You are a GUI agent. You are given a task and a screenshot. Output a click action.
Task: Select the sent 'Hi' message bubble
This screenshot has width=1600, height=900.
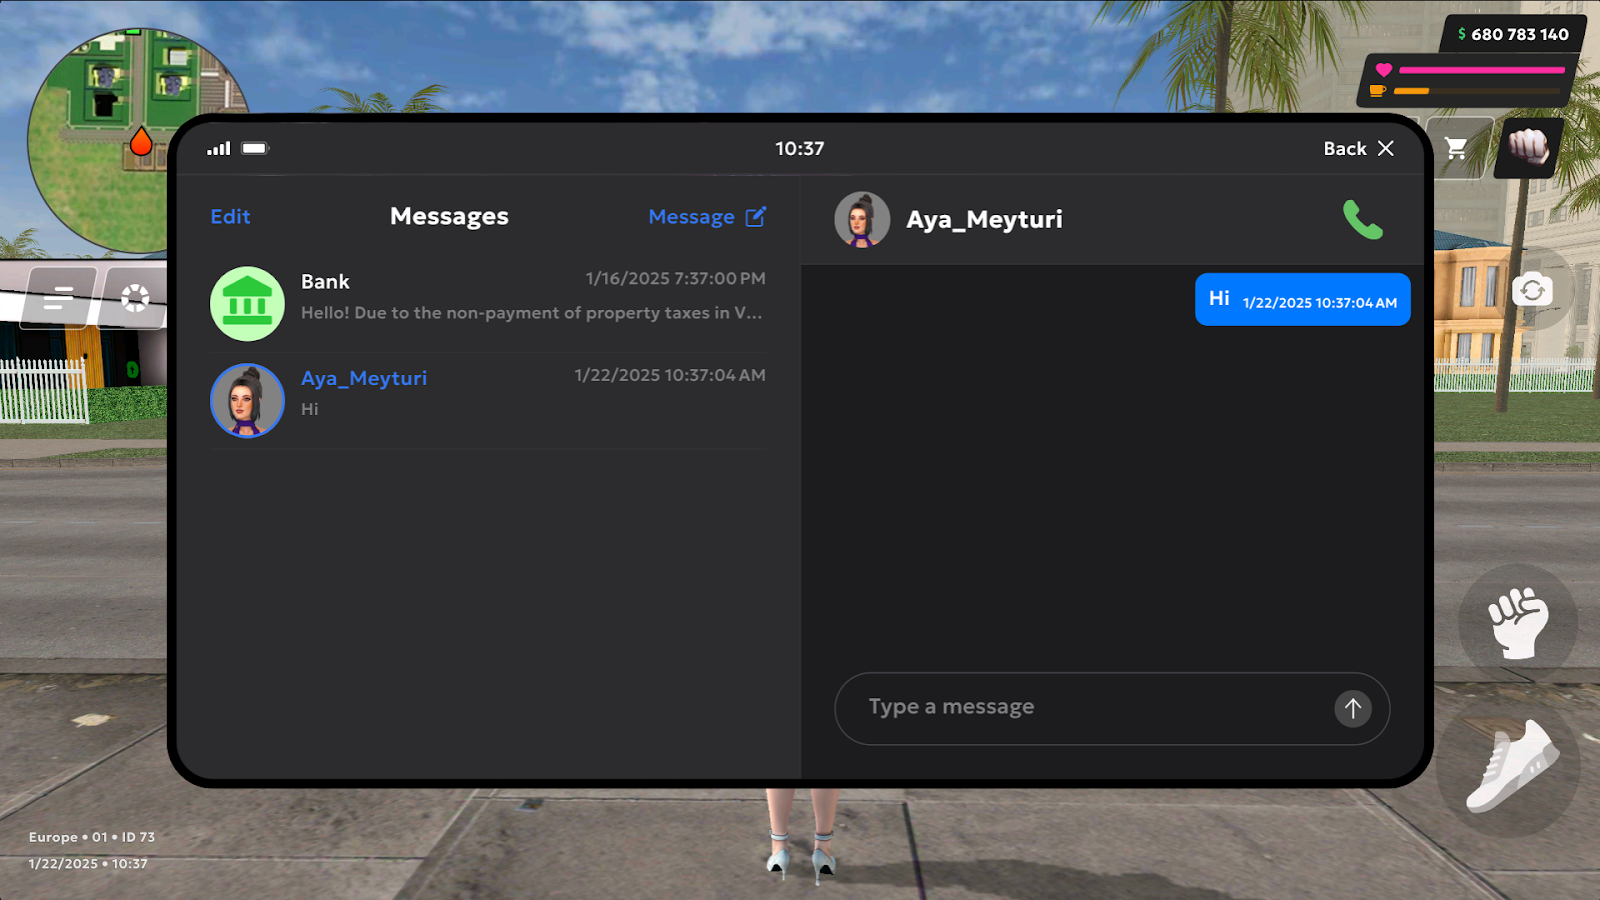click(1302, 299)
